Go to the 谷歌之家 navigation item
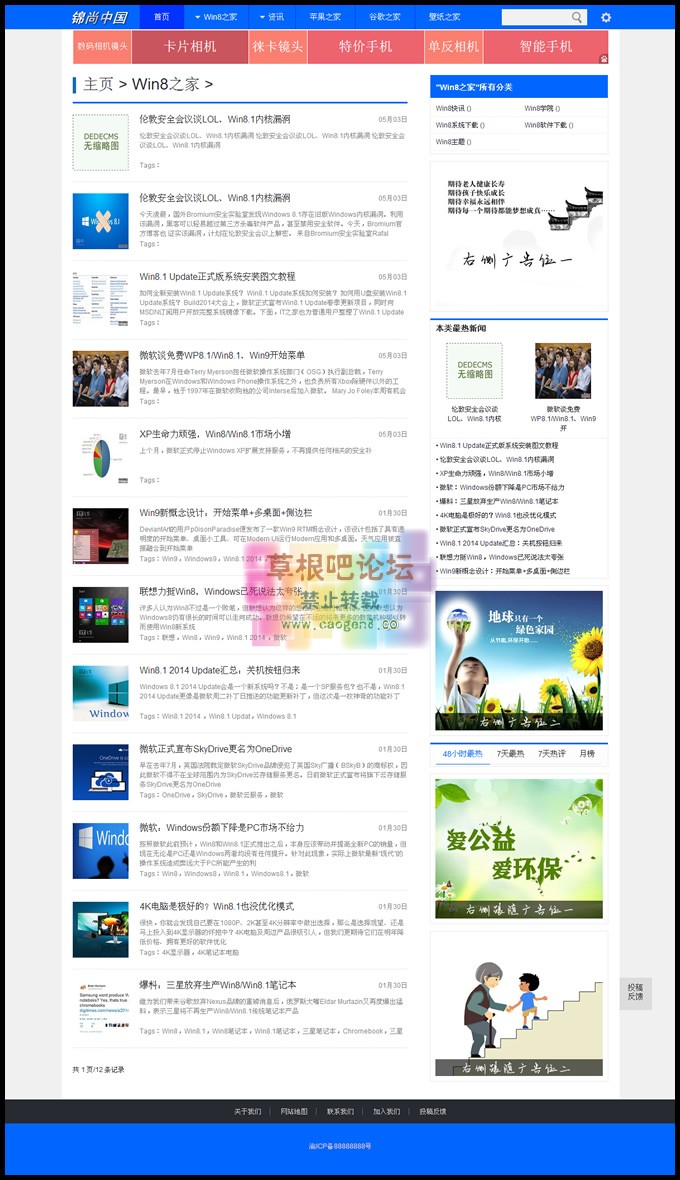The width and height of the screenshot is (680, 1180). click(384, 17)
